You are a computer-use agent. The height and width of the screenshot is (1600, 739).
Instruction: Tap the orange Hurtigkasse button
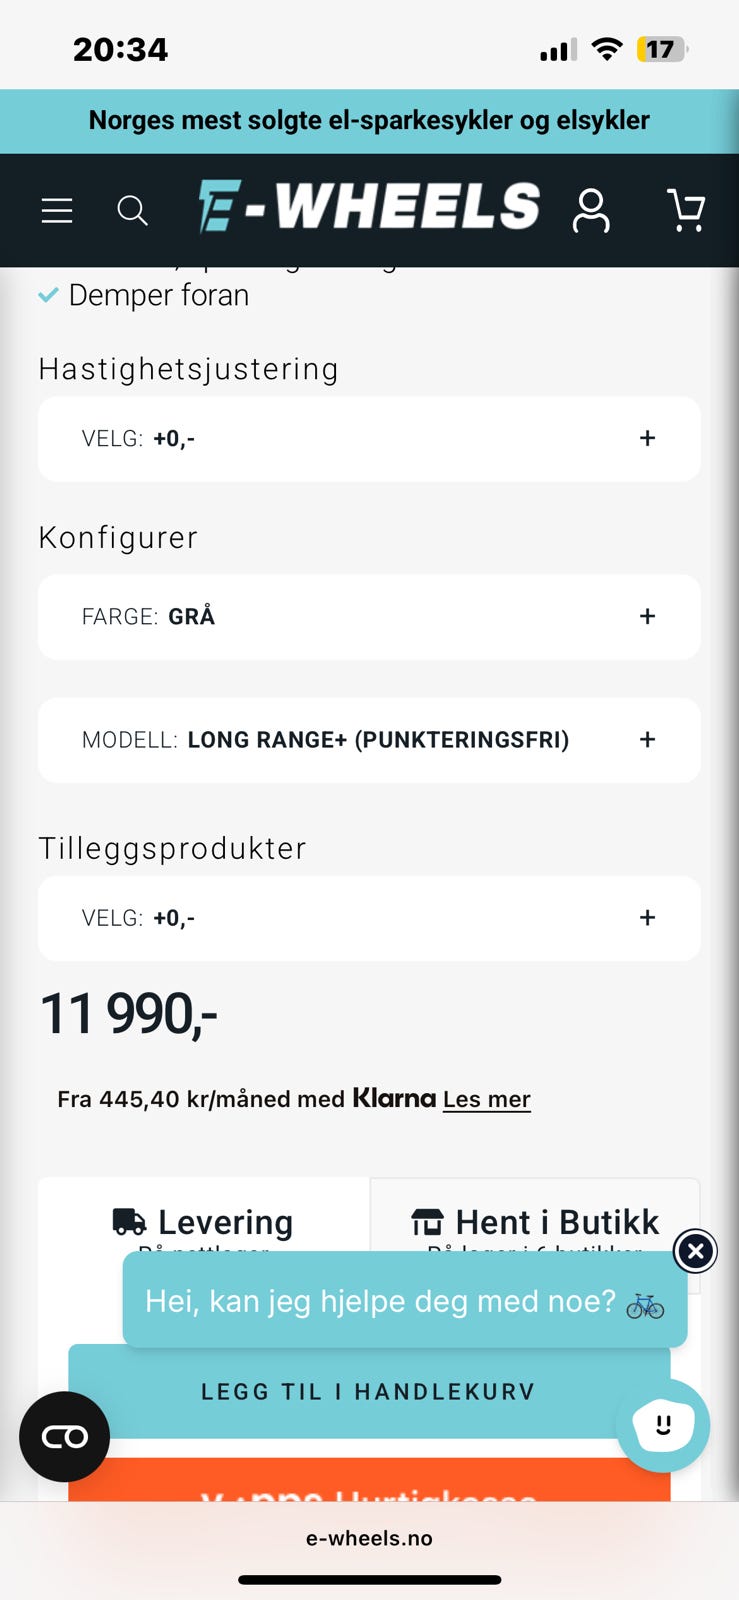[369, 1480]
